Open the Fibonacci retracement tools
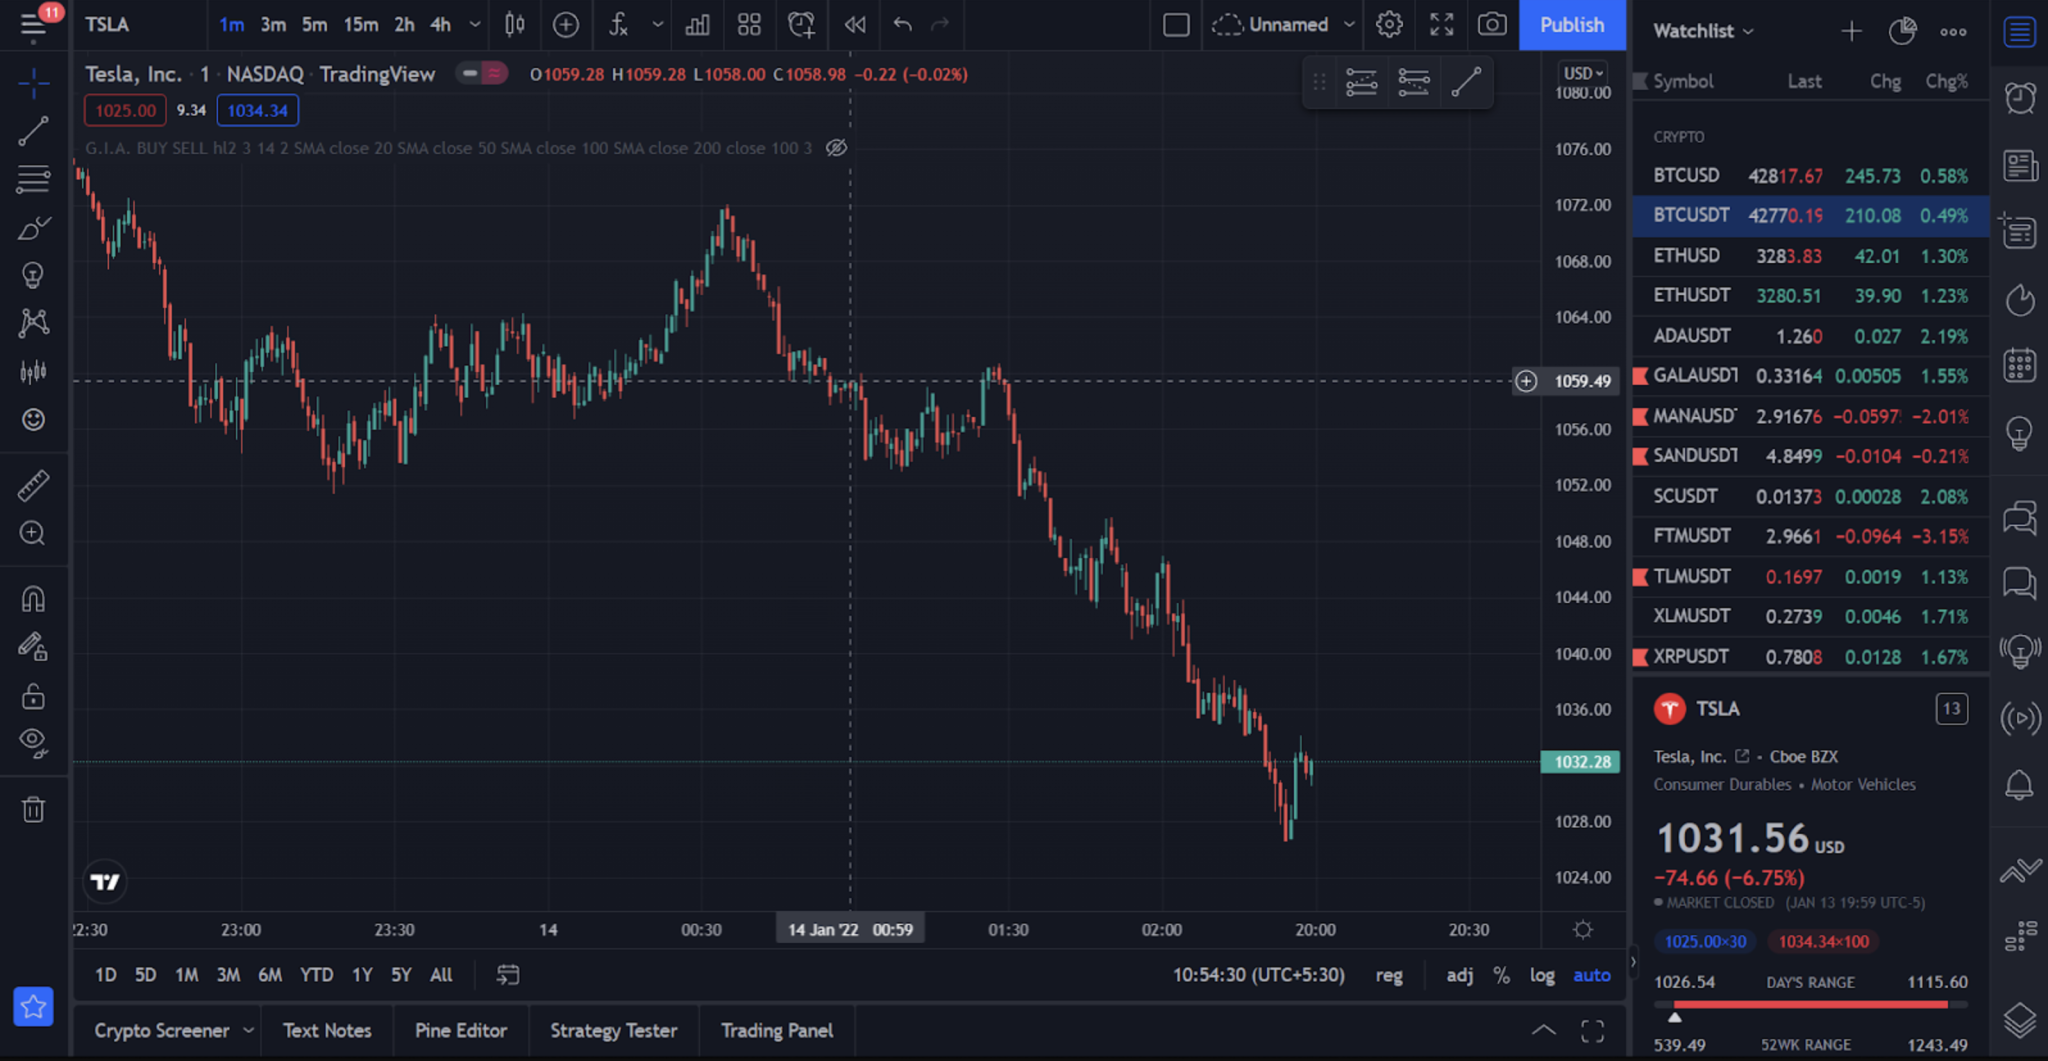The image size is (2048, 1061). pyautogui.click(x=33, y=179)
